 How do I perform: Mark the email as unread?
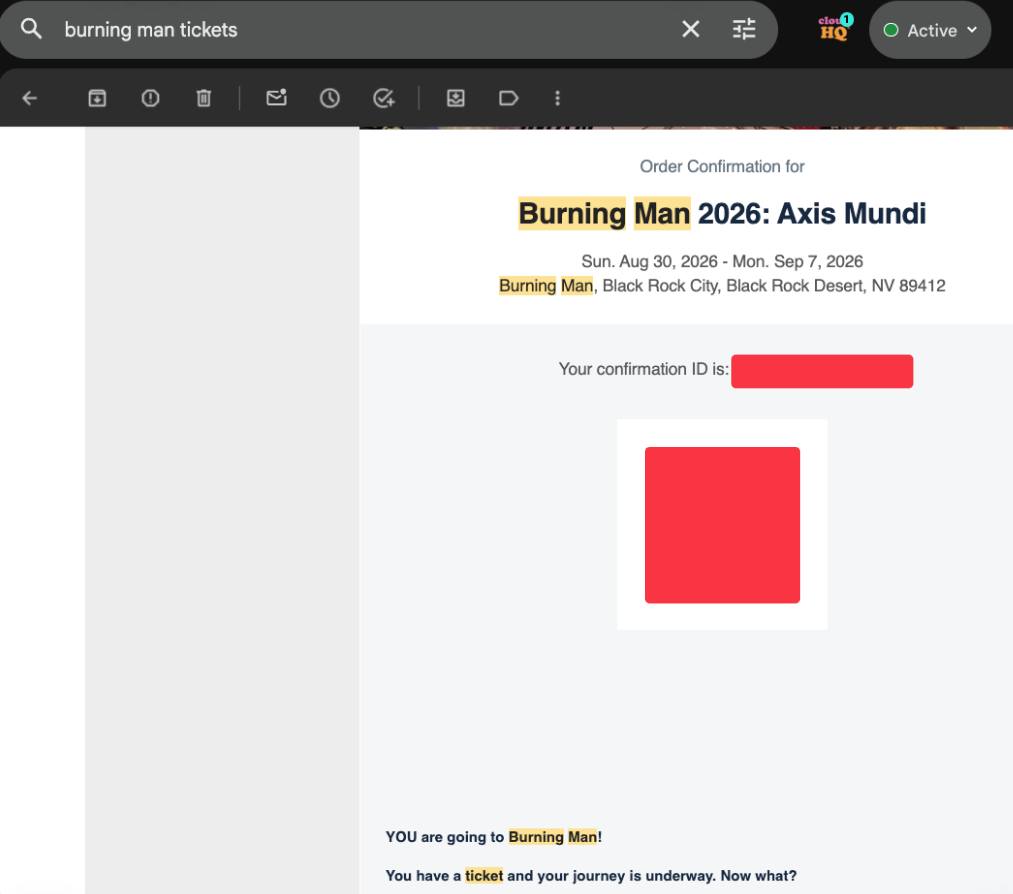[277, 98]
